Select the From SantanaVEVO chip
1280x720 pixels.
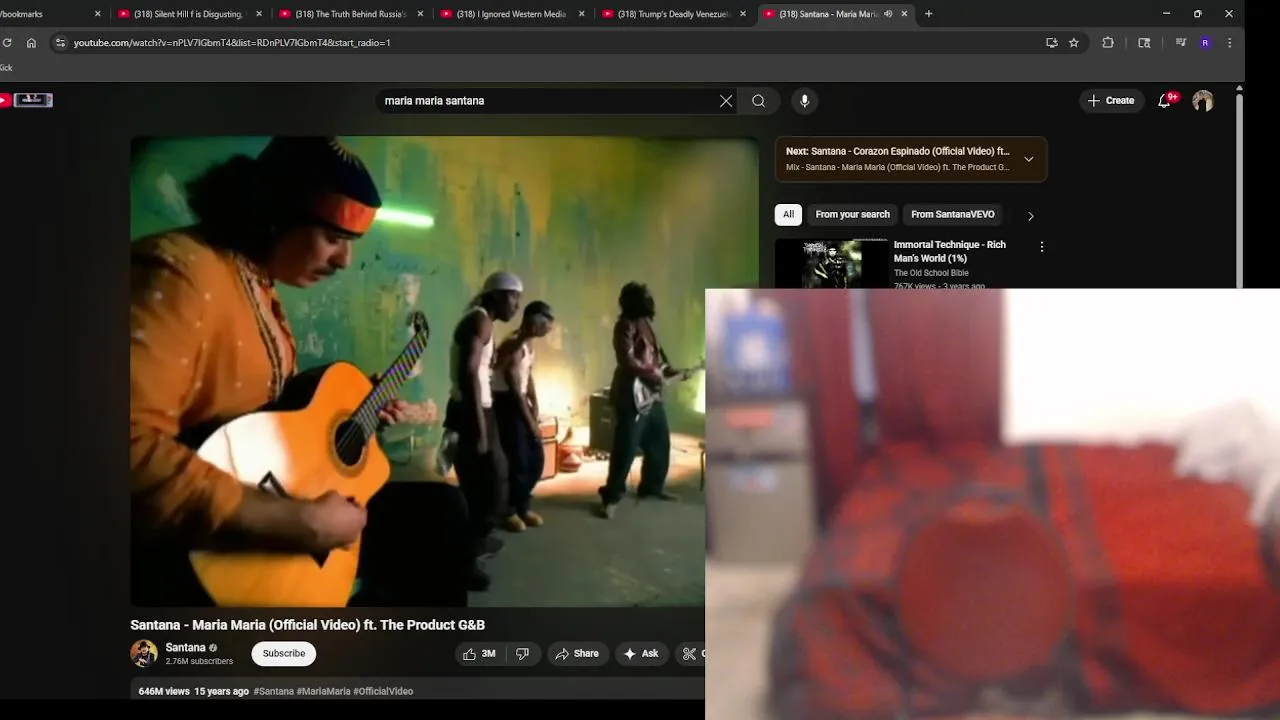coord(953,214)
